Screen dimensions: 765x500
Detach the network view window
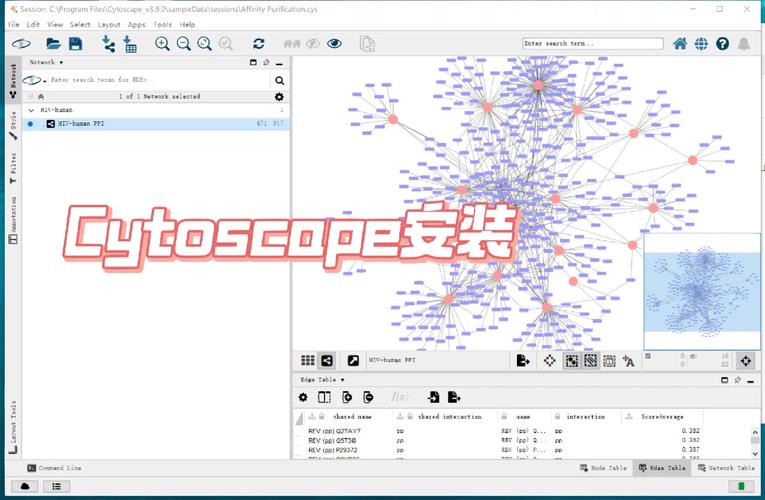353,360
